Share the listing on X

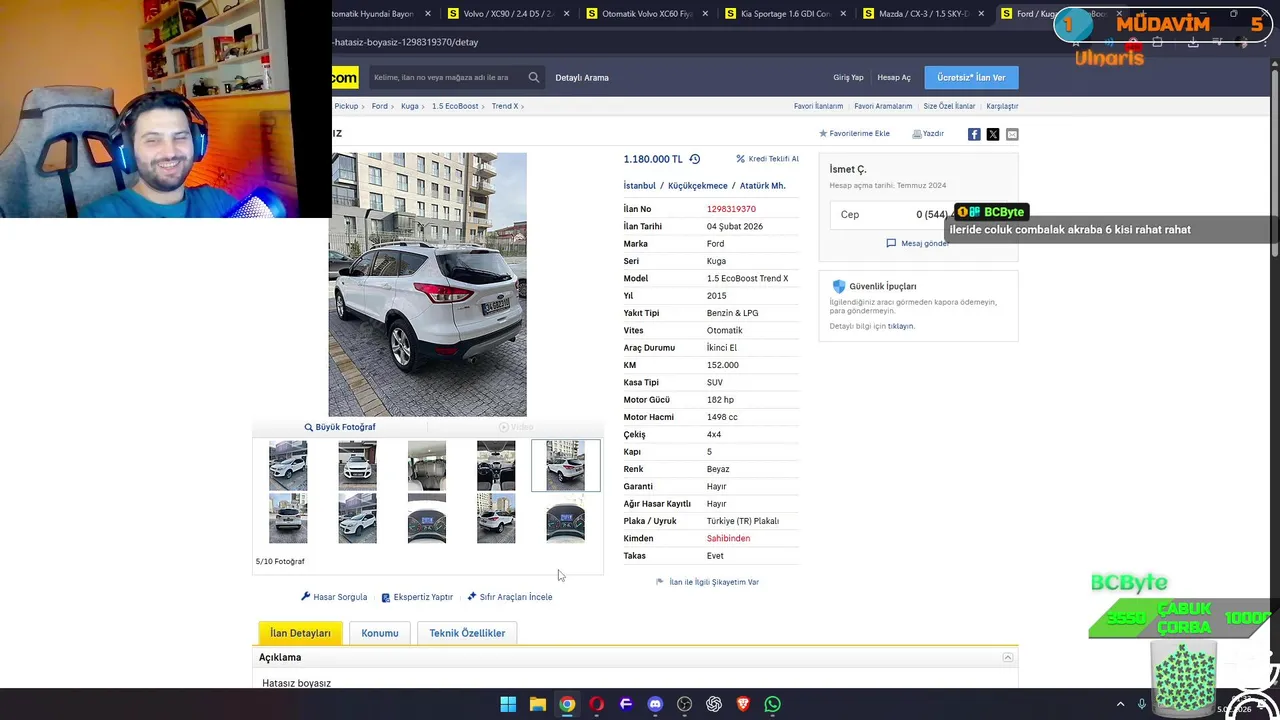pyautogui.click(x=993, y=134)
